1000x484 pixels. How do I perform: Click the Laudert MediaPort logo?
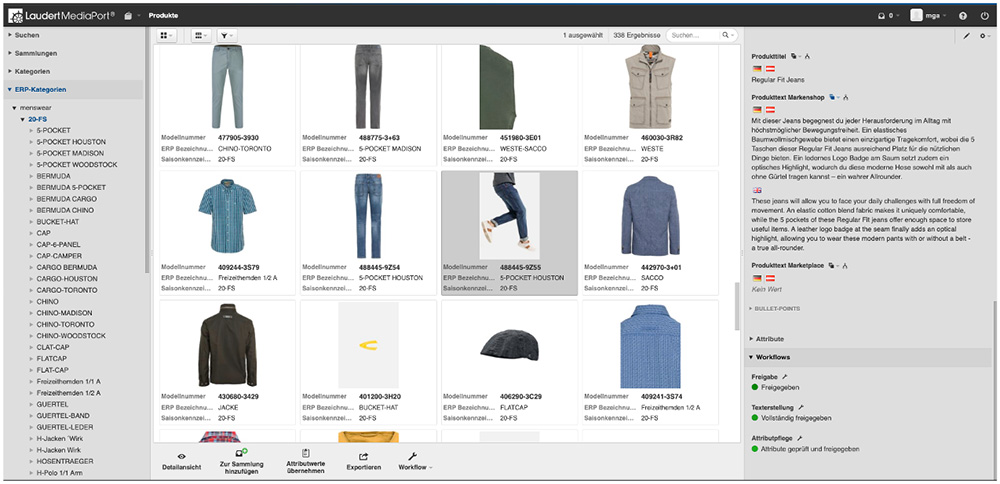point(62,15)
